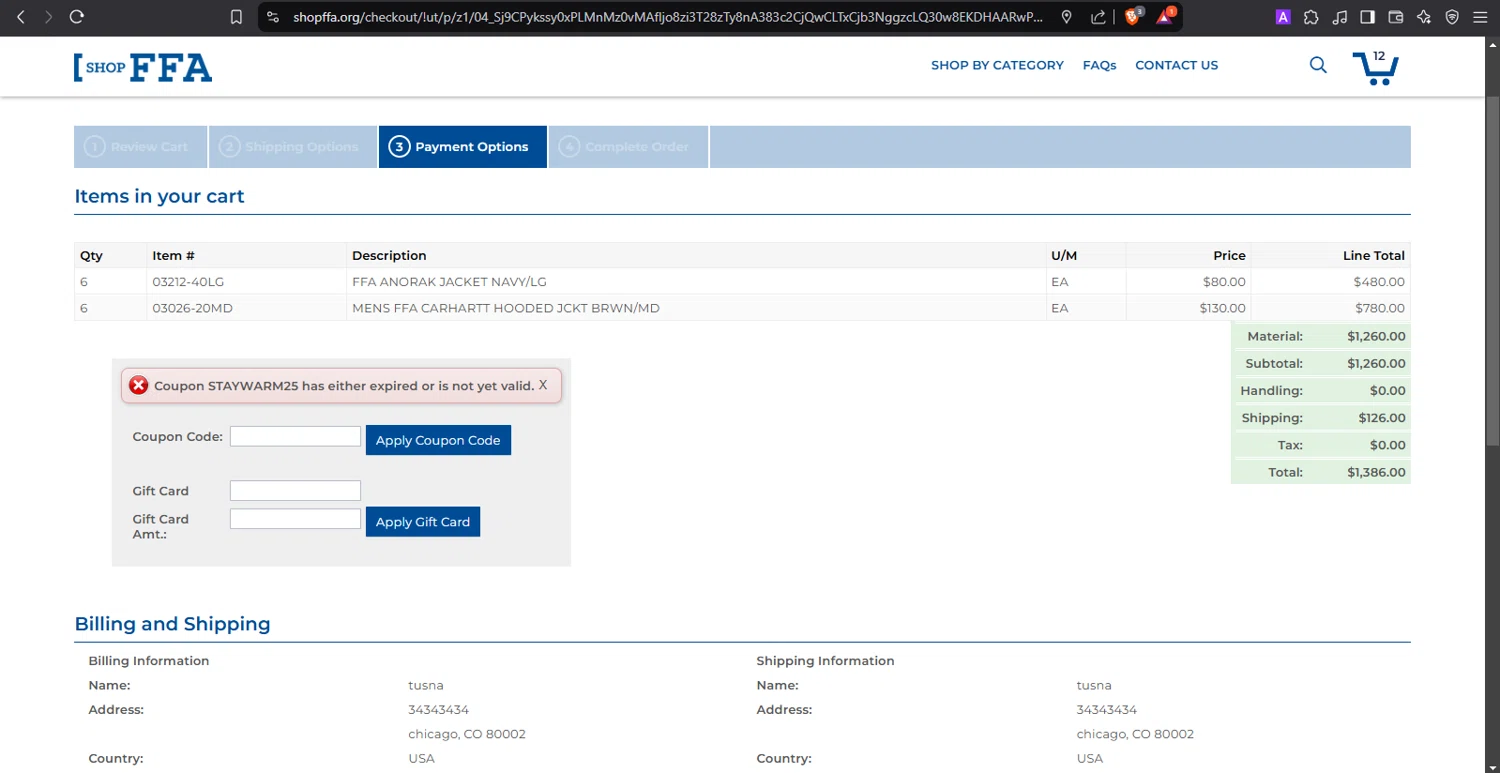The height and width of the screenshot is (773, 1500).
Task: Click Apply Coupon Code button
Action: (438, 440)
